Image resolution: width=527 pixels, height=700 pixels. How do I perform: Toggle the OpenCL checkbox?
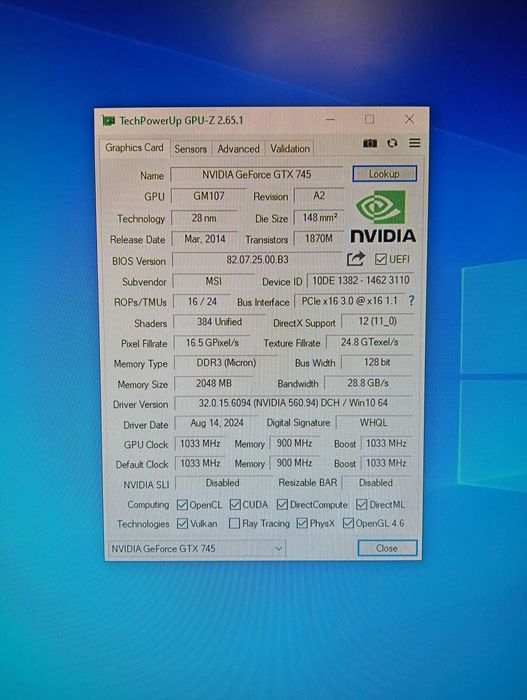tap(182, 505)
